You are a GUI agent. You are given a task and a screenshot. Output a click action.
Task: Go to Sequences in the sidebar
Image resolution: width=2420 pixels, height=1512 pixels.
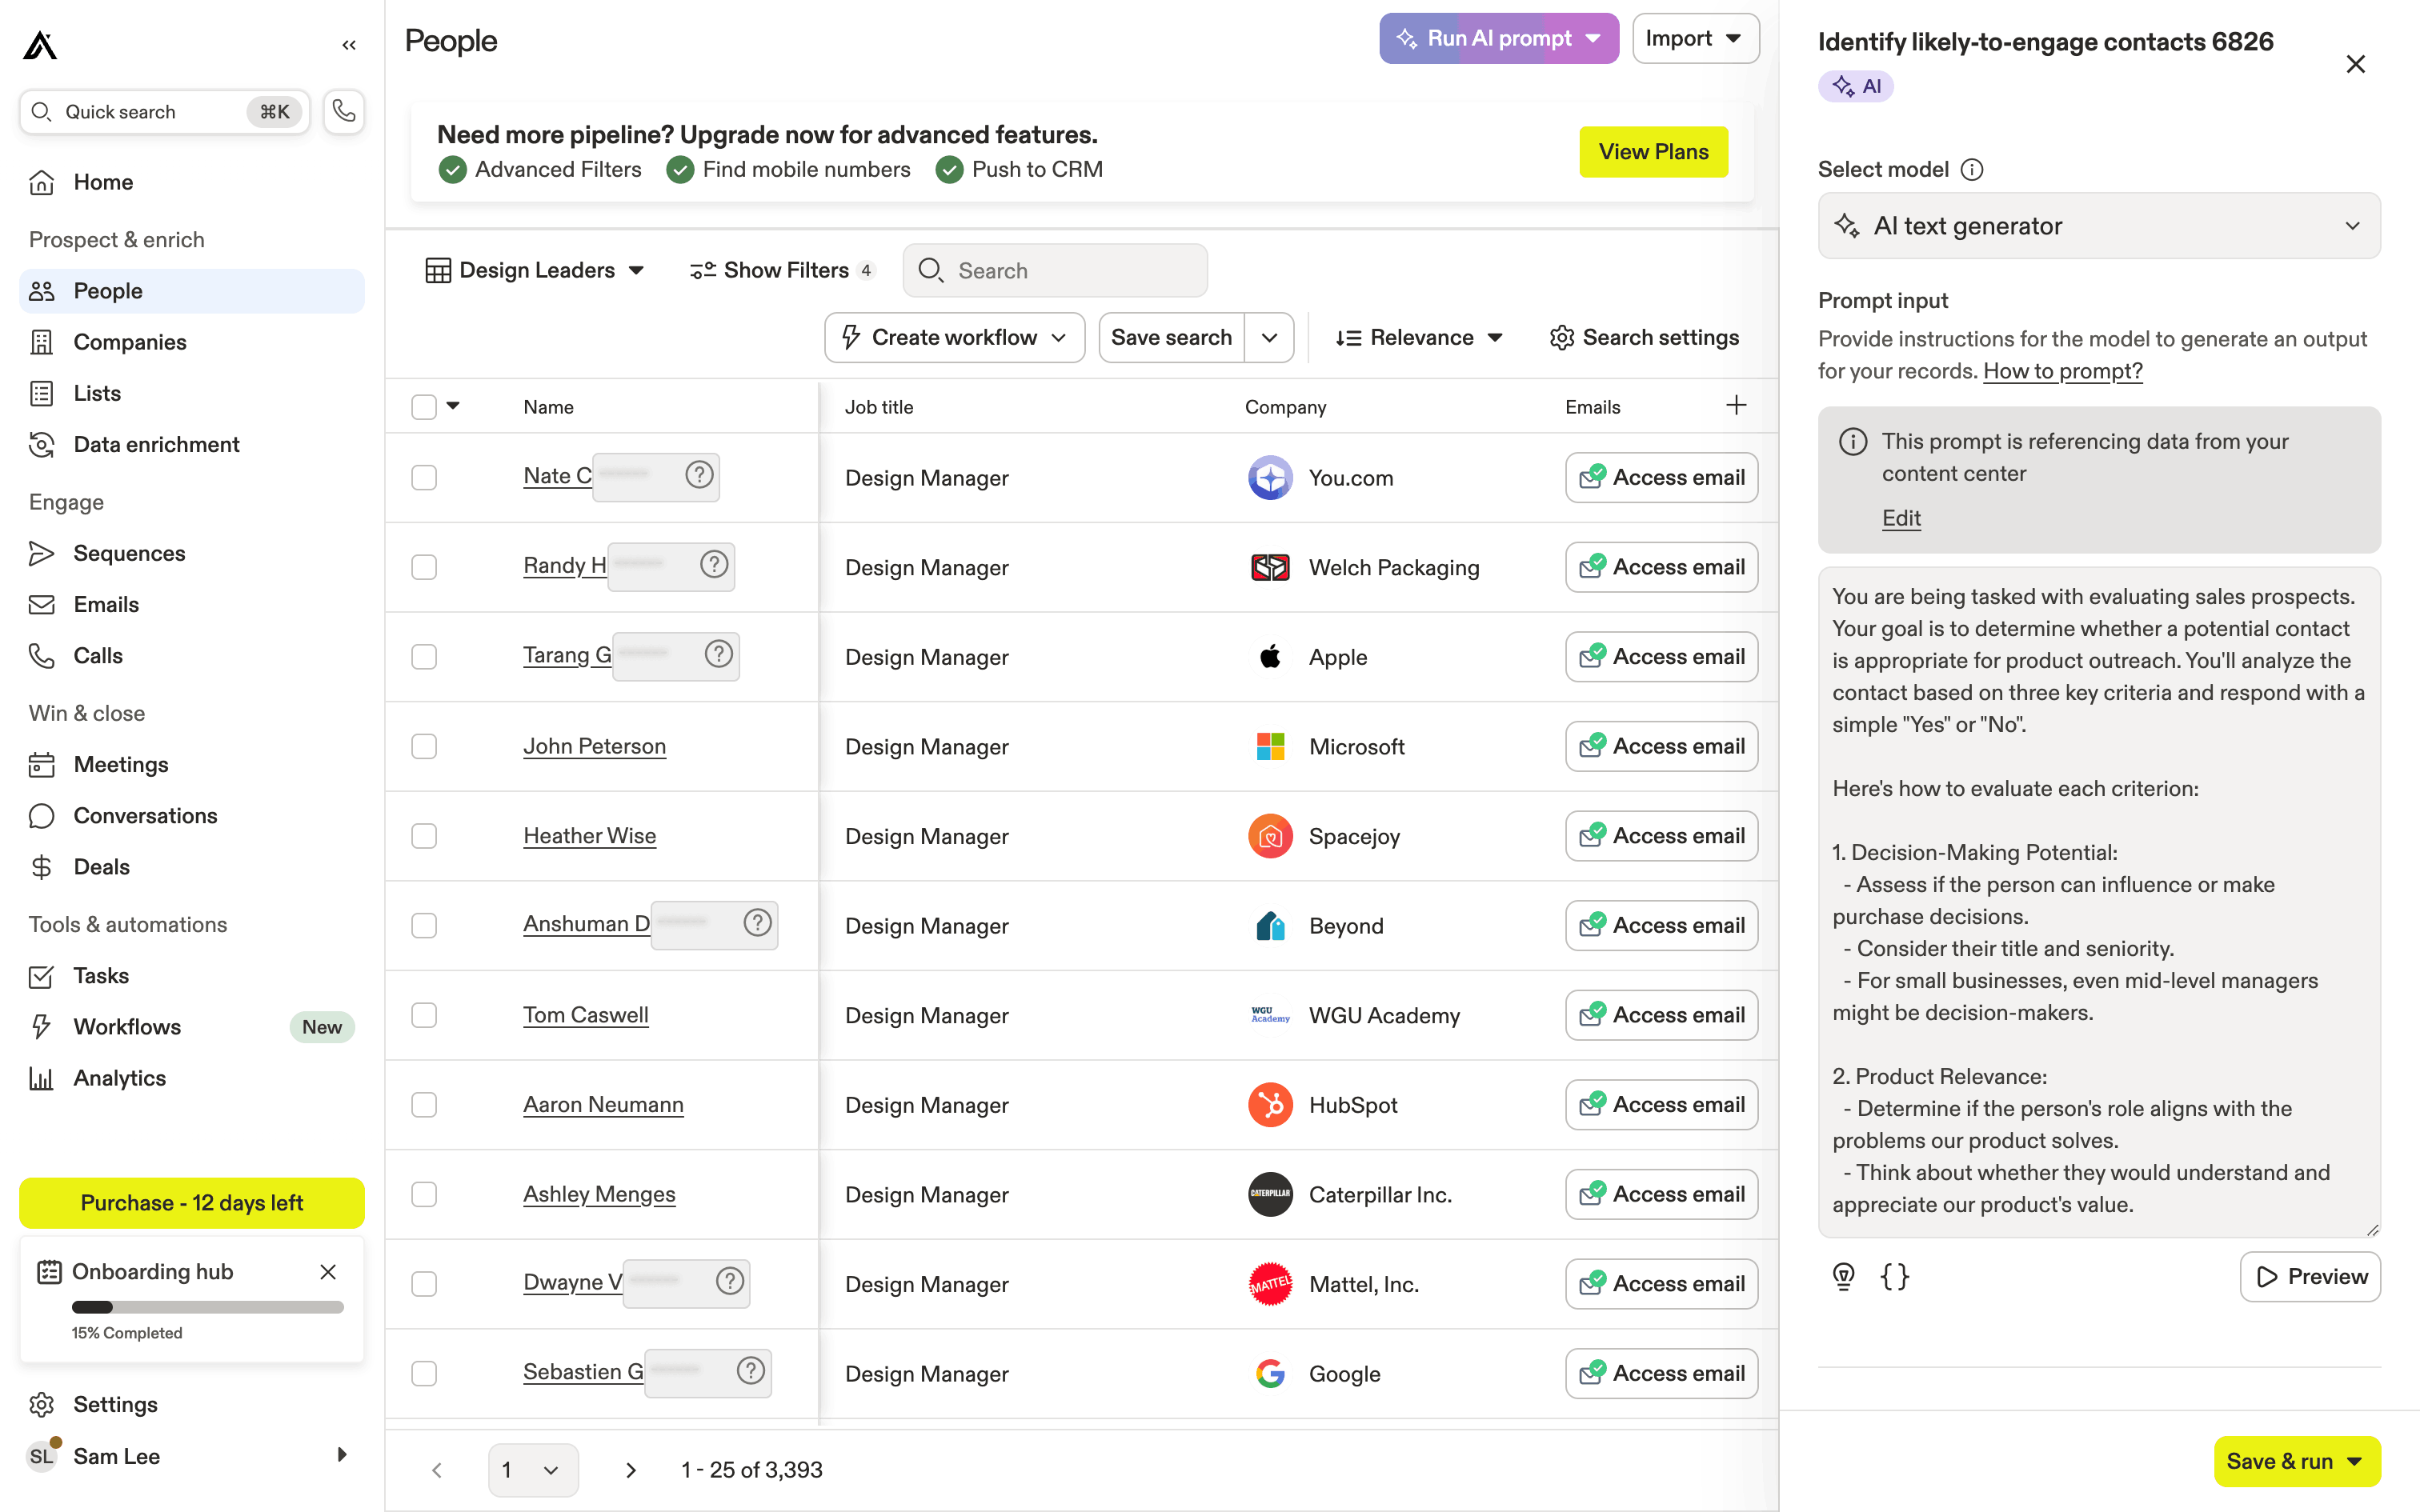(x=129, y=553)
